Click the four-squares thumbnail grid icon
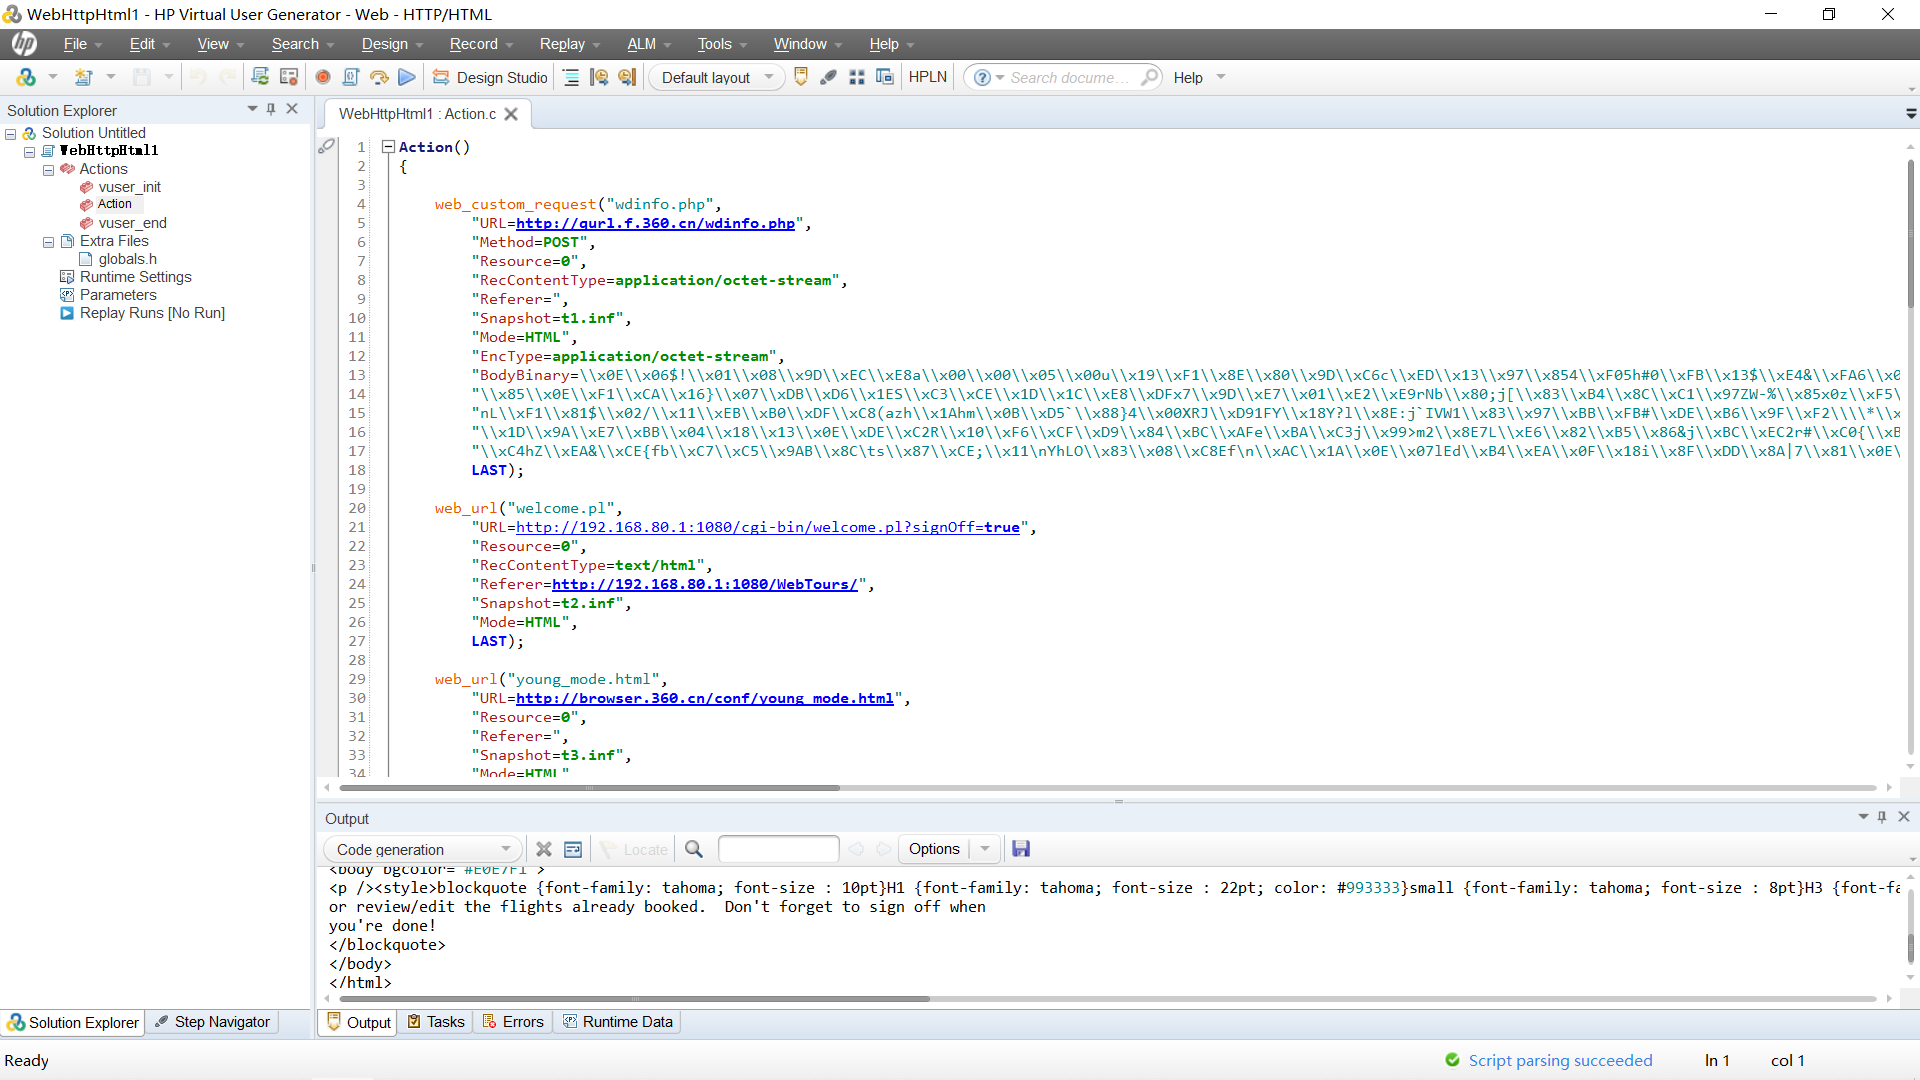Image resolution: width=1920 pixels, height=1080 pixels. (857, 77)
